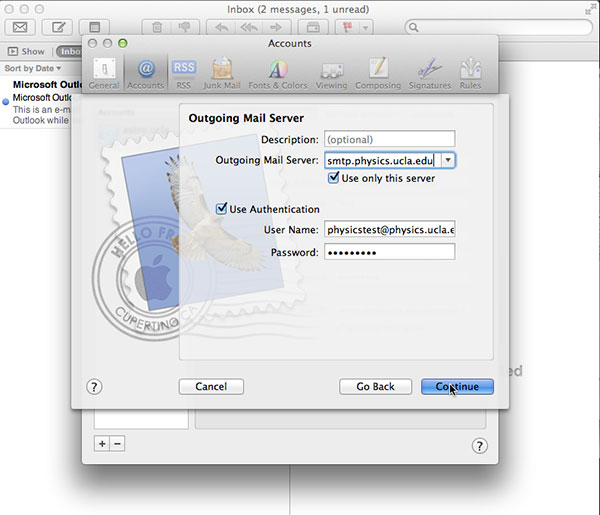Uncheck Use only this server
The image size is (600, 515).
tap(334, 178)
